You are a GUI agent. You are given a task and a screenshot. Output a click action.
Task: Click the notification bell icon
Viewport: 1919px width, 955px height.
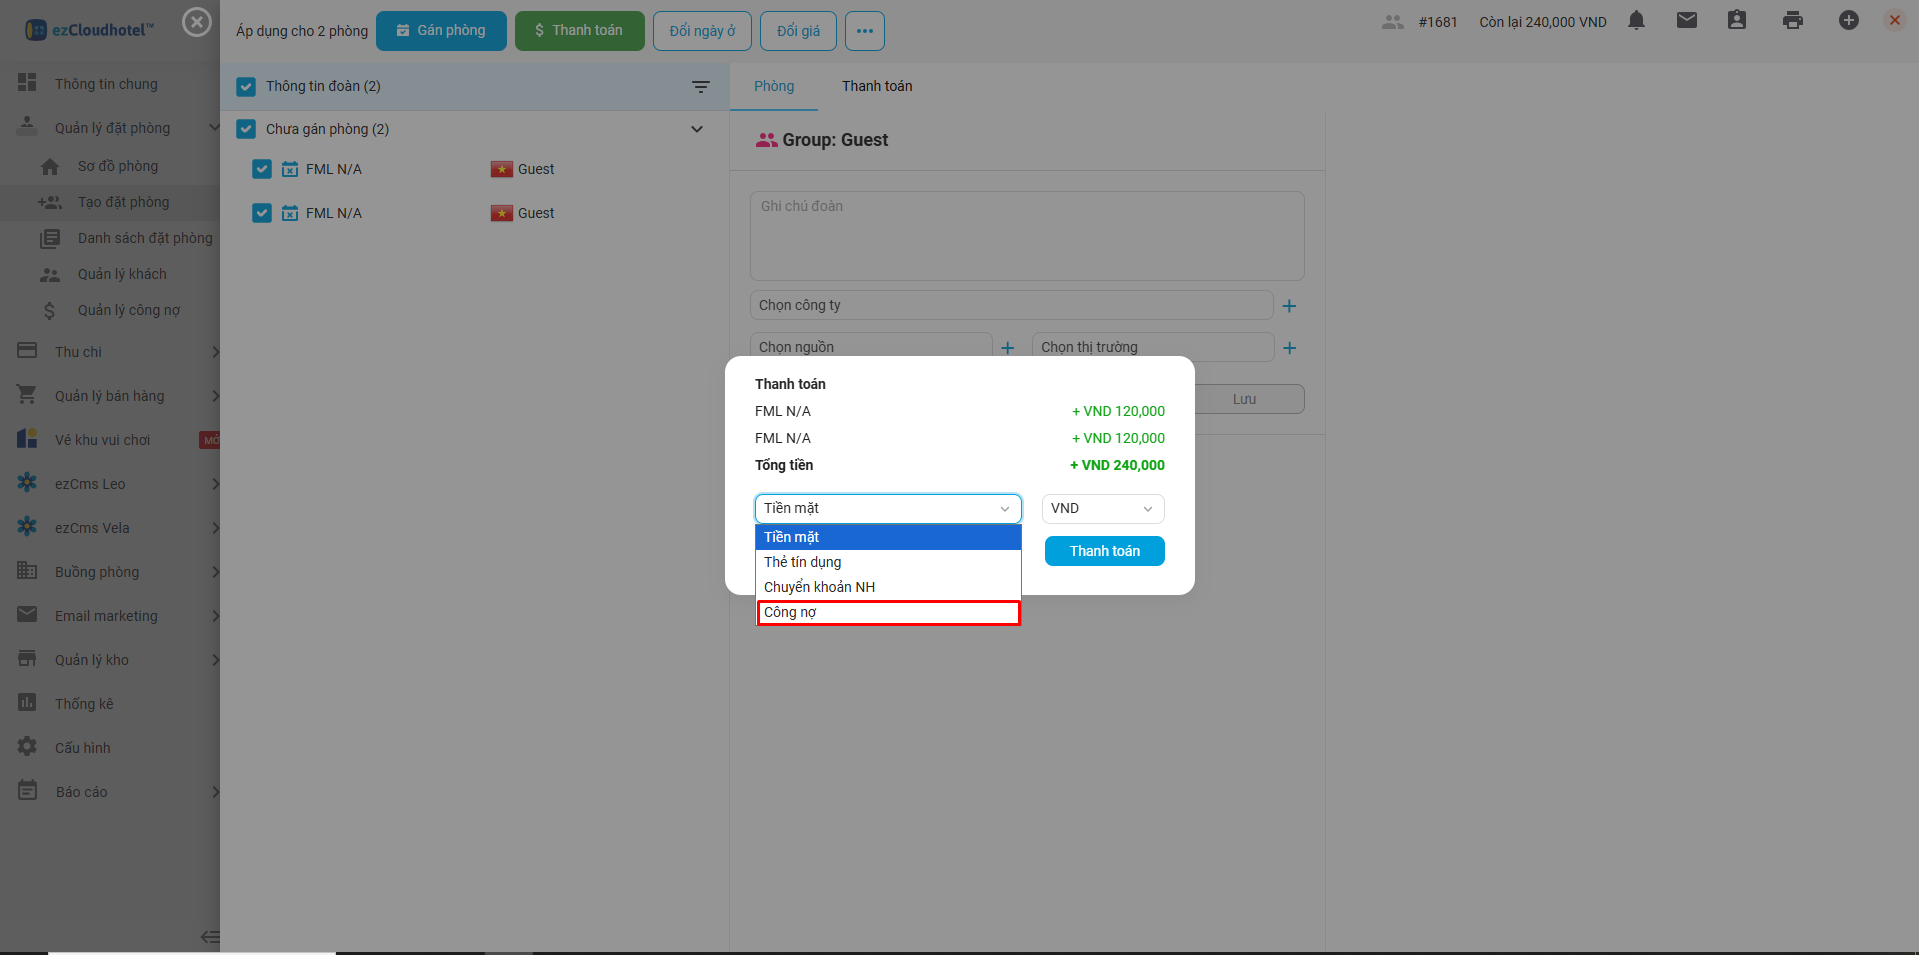point(1636,21)
